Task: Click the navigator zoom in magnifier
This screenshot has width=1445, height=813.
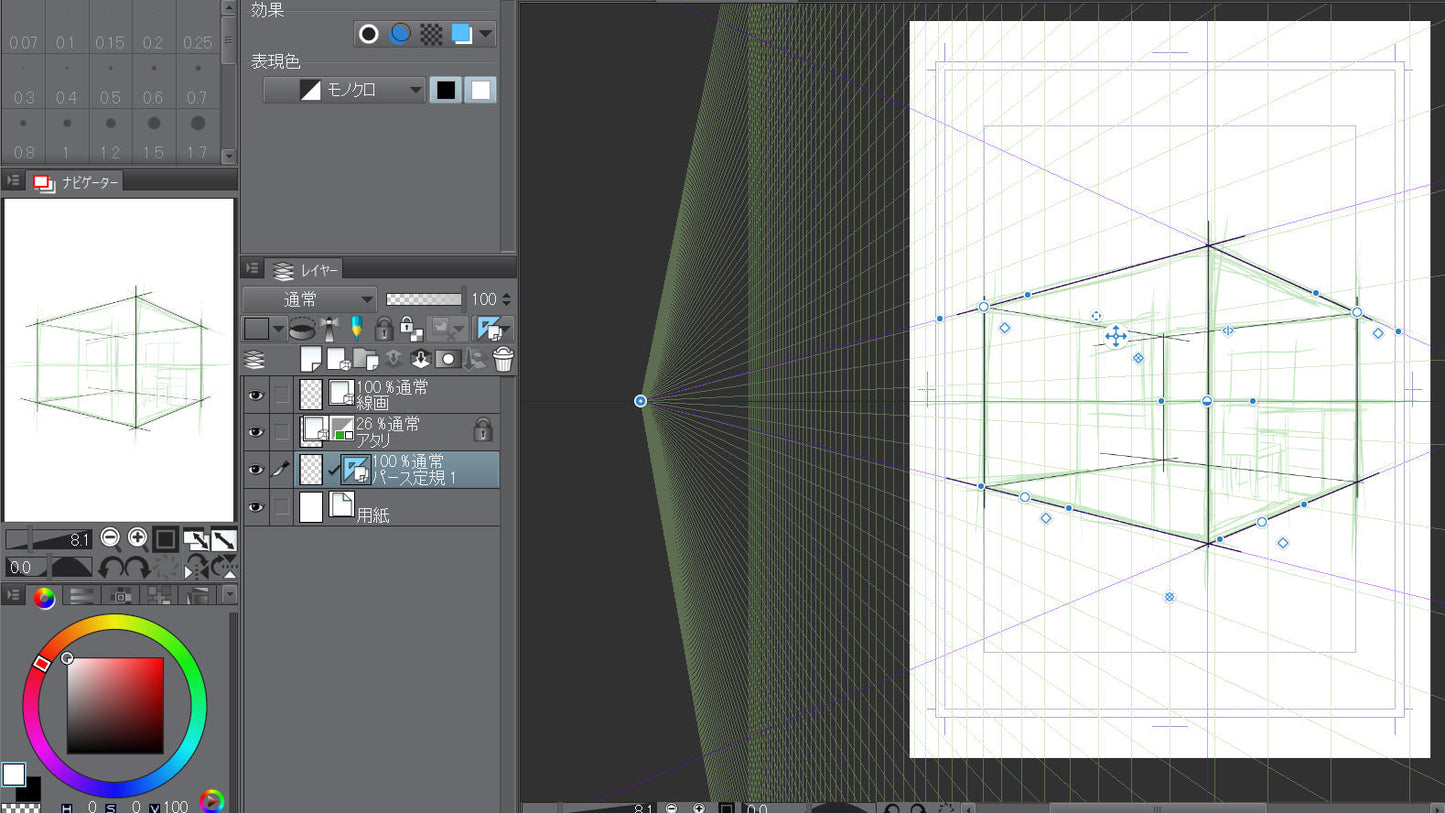Action: click(x=138, y=539)
